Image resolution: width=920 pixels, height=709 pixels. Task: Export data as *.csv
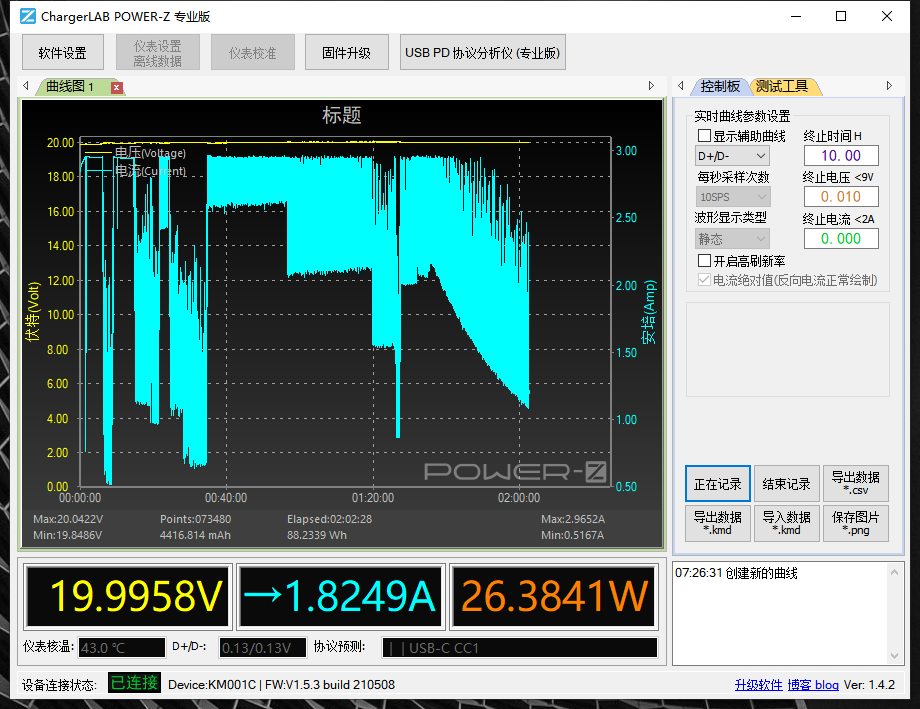pos(855,484)
